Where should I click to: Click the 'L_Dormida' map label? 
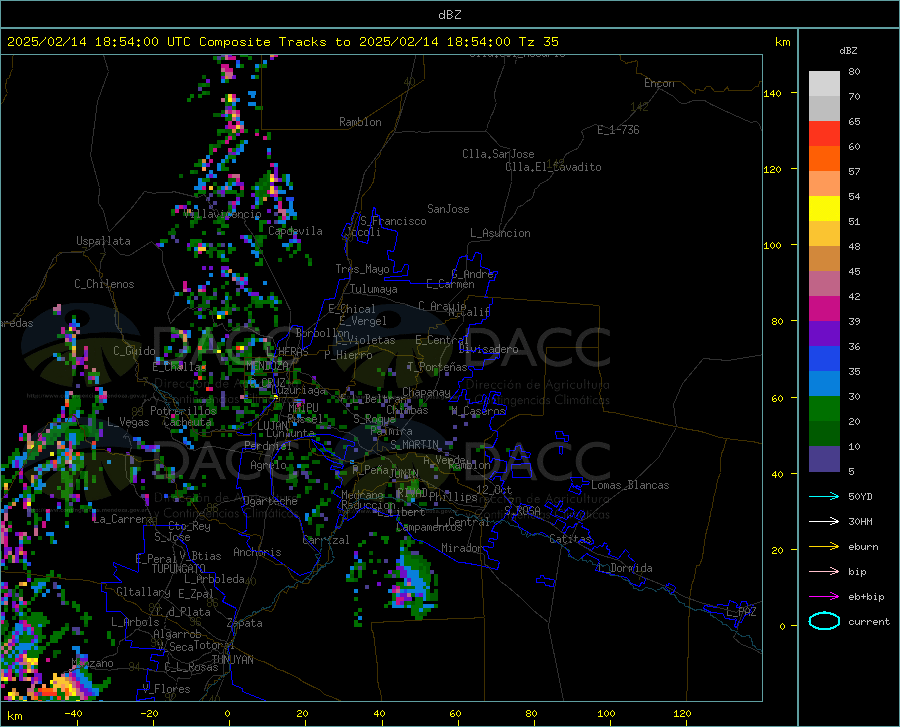click(624, 568)
